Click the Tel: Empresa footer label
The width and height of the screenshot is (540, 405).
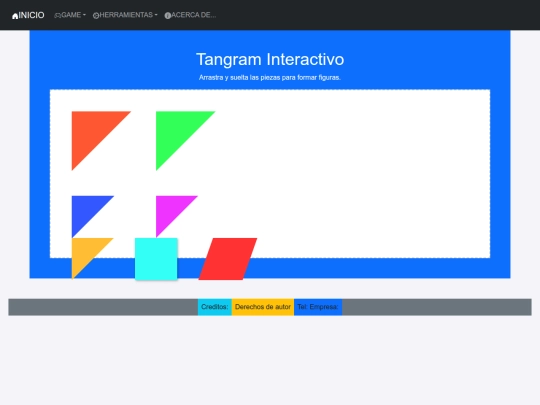318,307
